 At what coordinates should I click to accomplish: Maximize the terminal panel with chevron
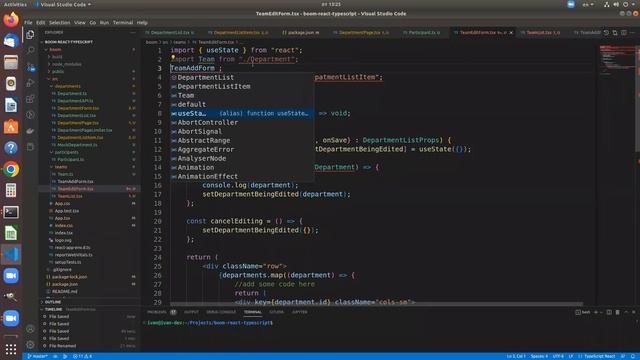626,312
